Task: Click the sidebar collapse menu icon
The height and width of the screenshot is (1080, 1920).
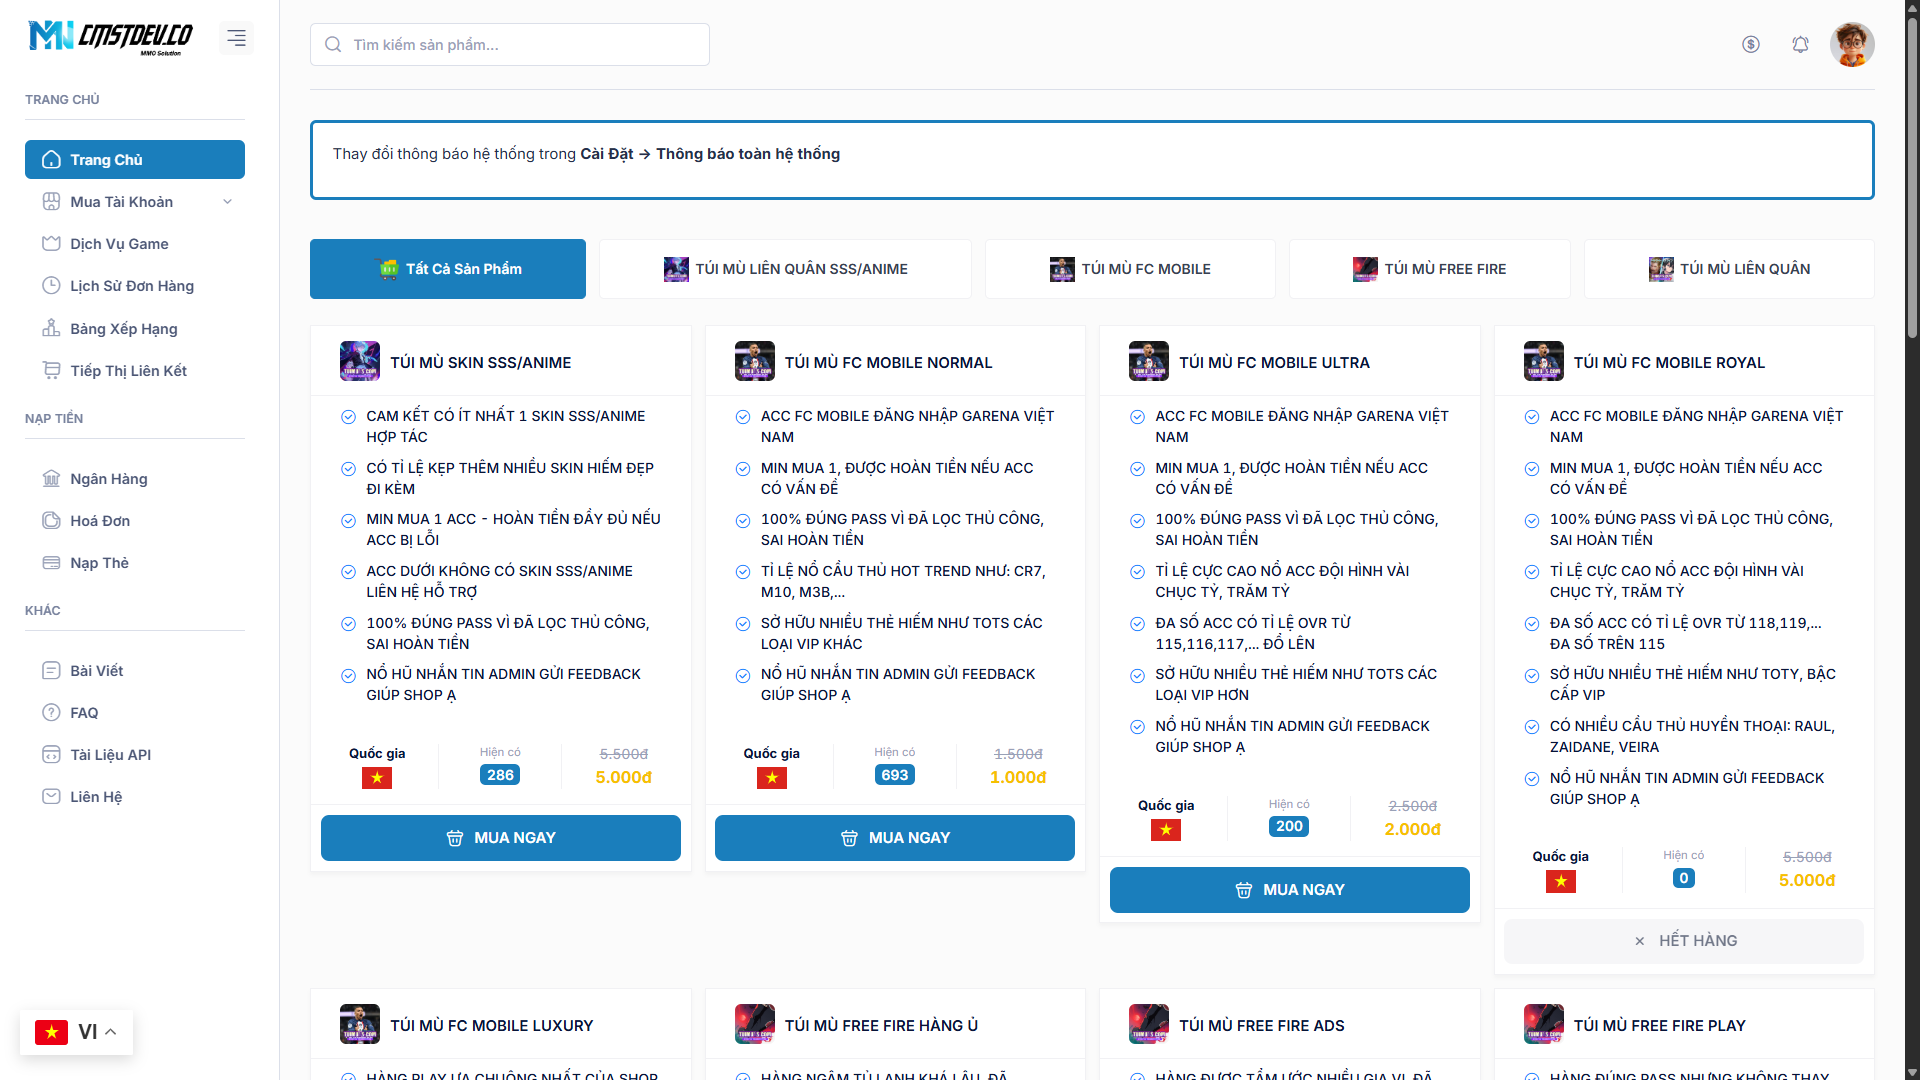Action: click(236, 38)
